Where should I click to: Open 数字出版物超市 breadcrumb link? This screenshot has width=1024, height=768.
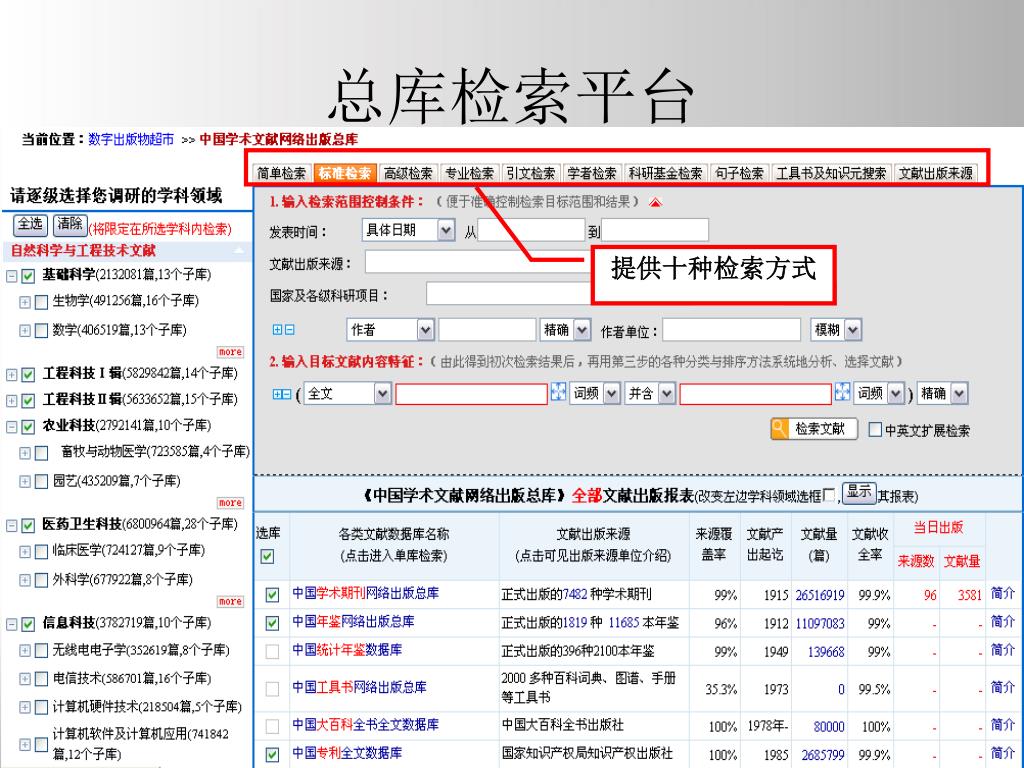(131, 139)
